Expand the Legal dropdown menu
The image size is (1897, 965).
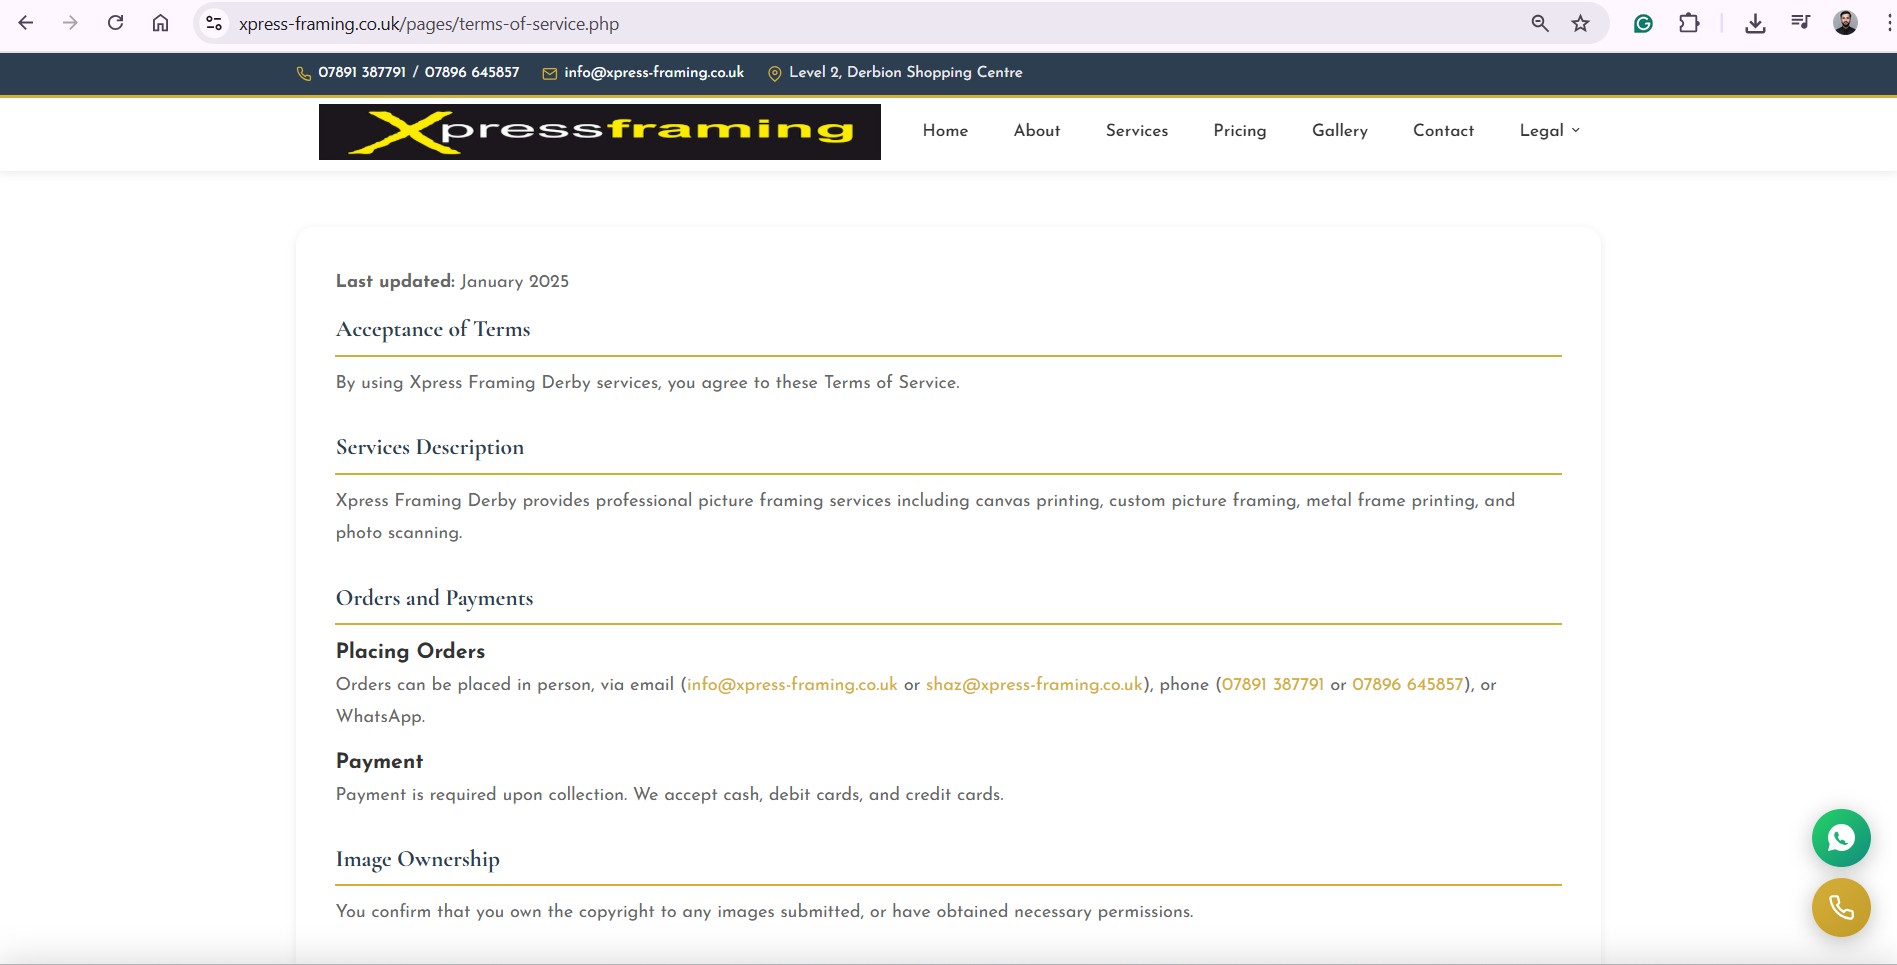1549,131
